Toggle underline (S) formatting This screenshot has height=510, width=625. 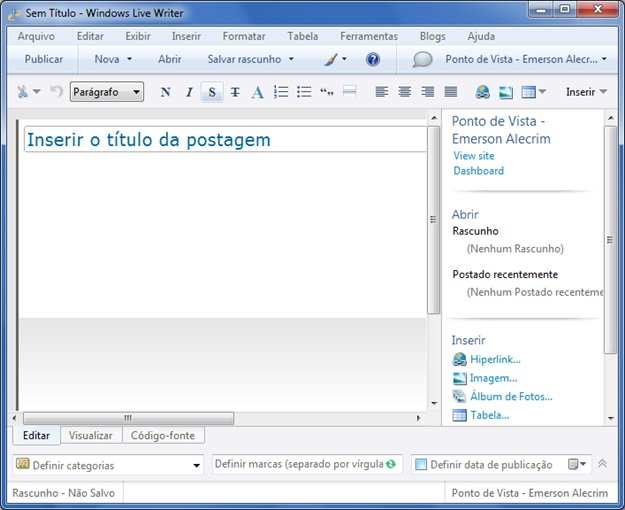pyautogui.click(x=212, y=92)
